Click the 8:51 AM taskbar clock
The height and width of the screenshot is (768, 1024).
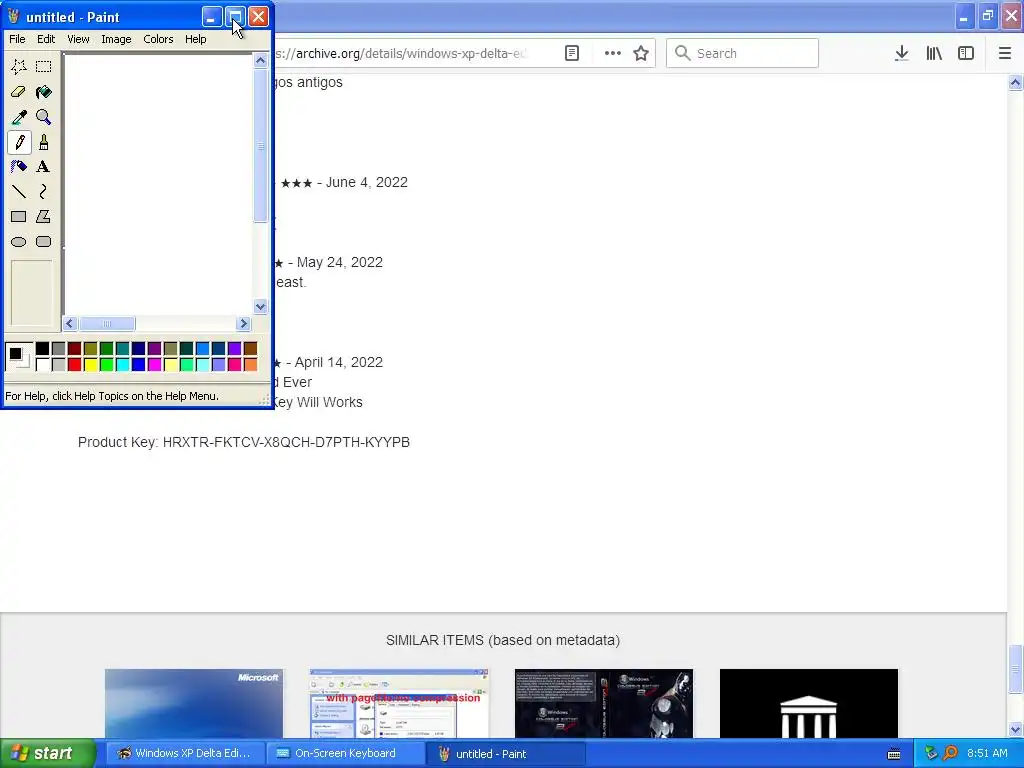987,754
